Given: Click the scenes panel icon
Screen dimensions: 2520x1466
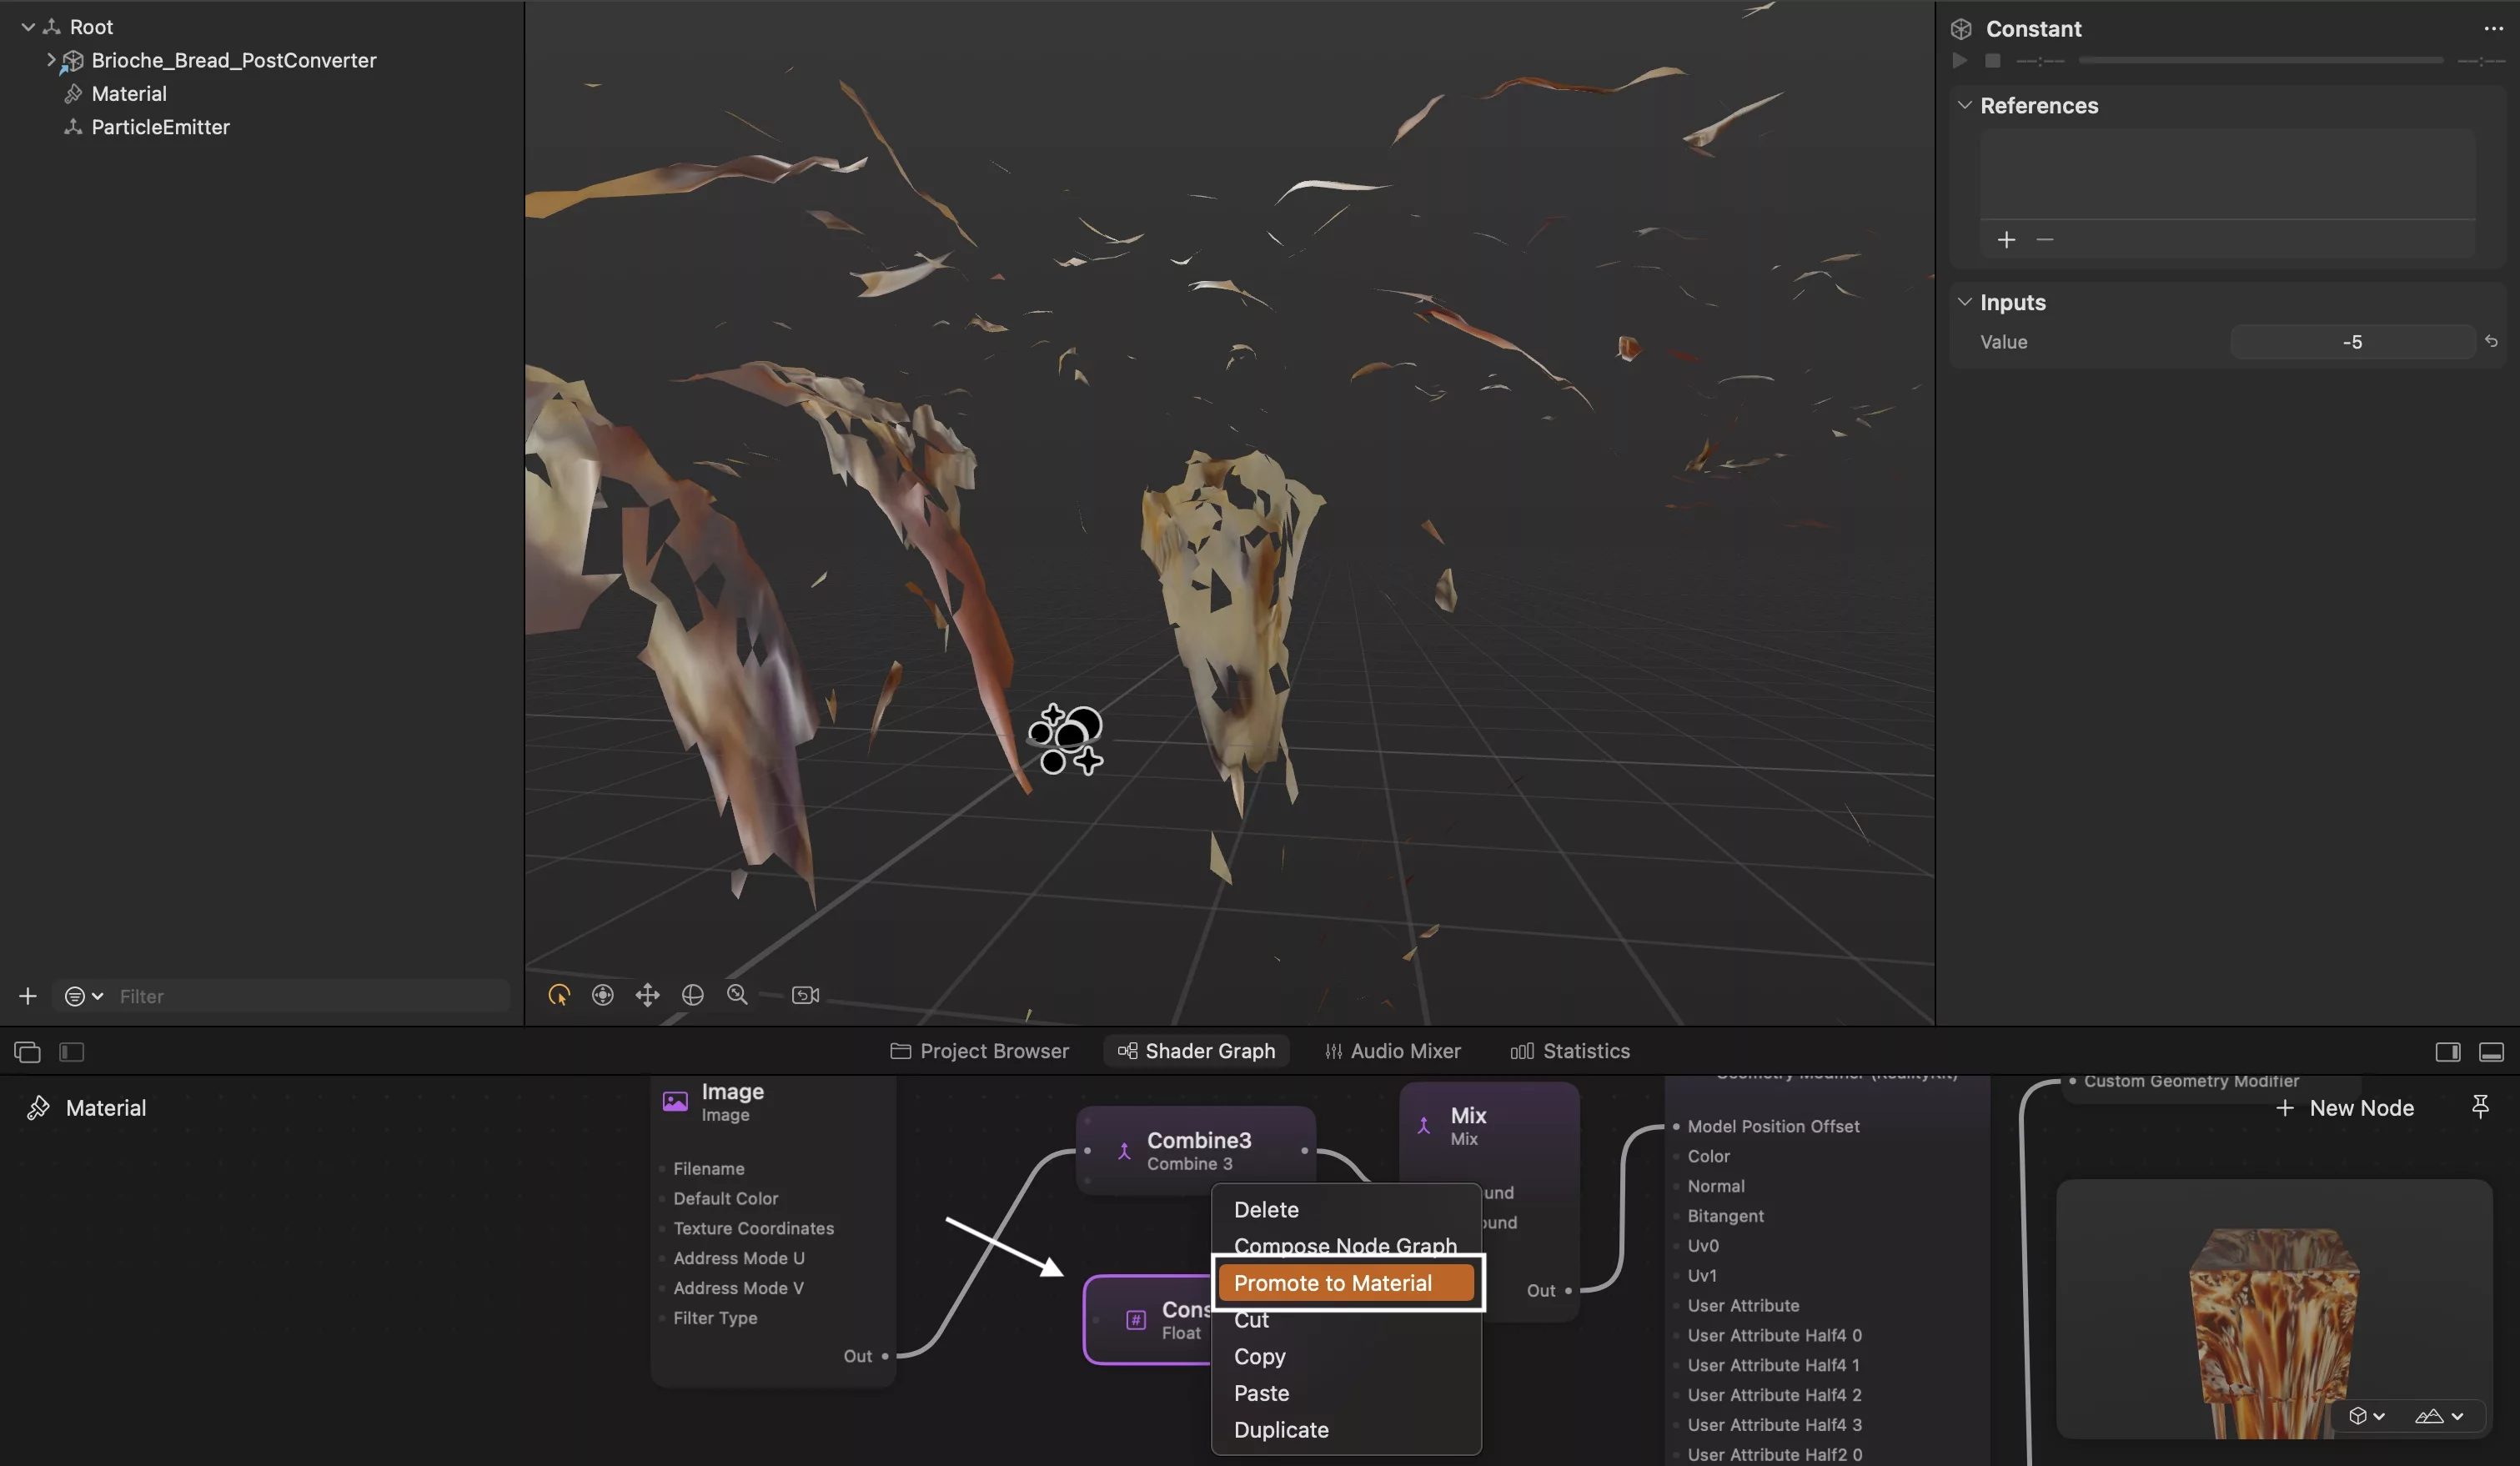Looking at the screenshot, I should pyautogui.click(x=27, y=1051).
